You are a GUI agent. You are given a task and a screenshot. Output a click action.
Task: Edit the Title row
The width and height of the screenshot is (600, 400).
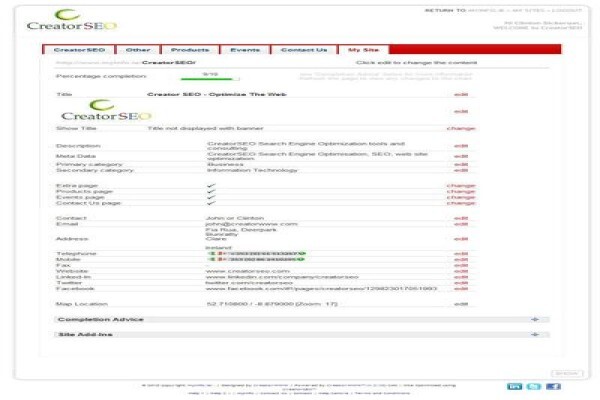click(x=461, y=95)
